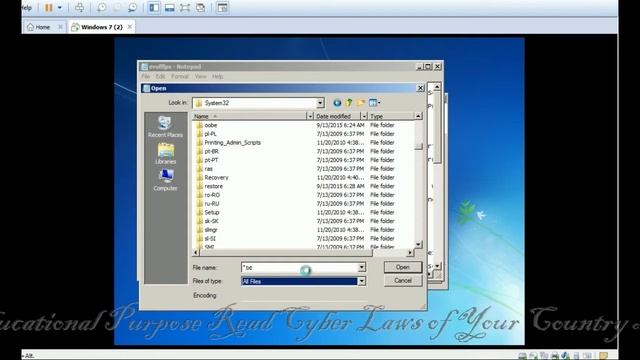Screen dimensions: 640x360
Task: Send Ctrl+Alt+Del to the guest
Action: coord(79,8)
